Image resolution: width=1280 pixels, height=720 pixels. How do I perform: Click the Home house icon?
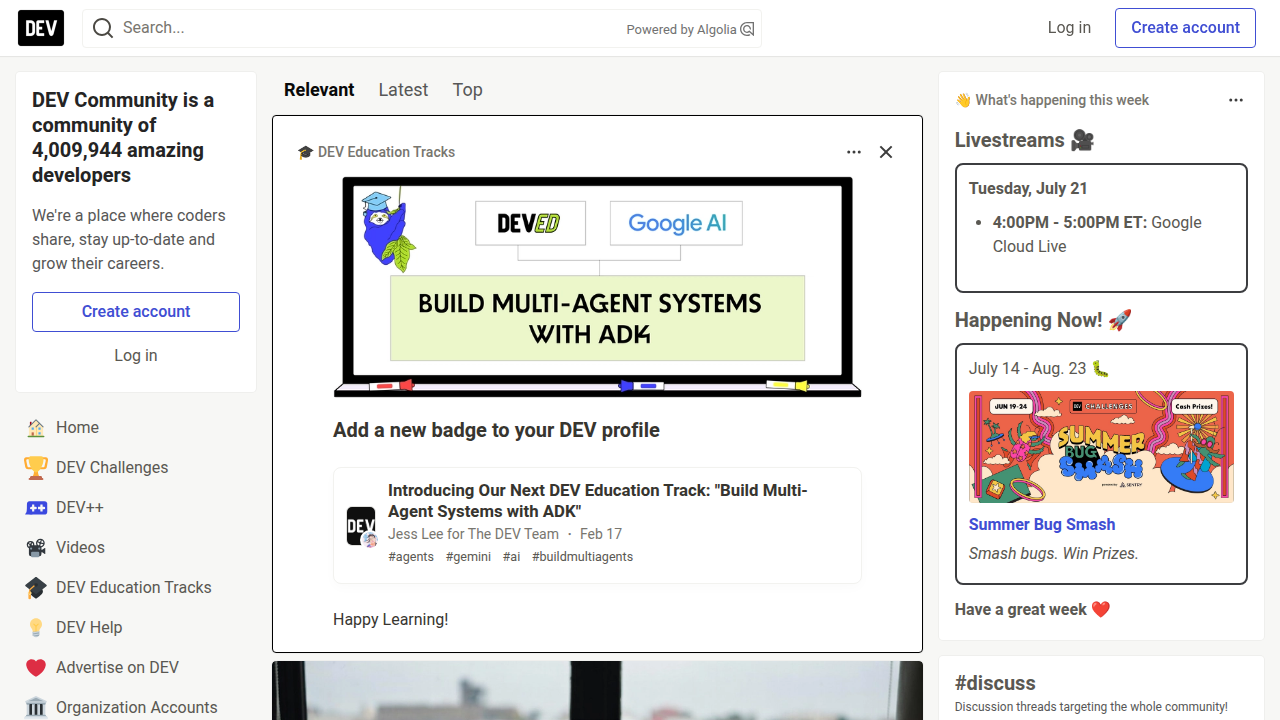pyautogui.click(x=36, y=428)
